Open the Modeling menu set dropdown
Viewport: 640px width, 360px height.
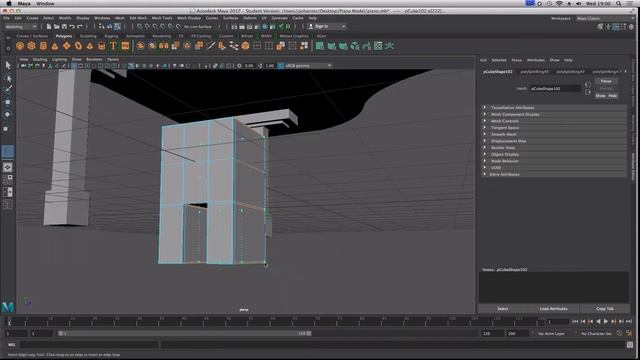(21, 27)
